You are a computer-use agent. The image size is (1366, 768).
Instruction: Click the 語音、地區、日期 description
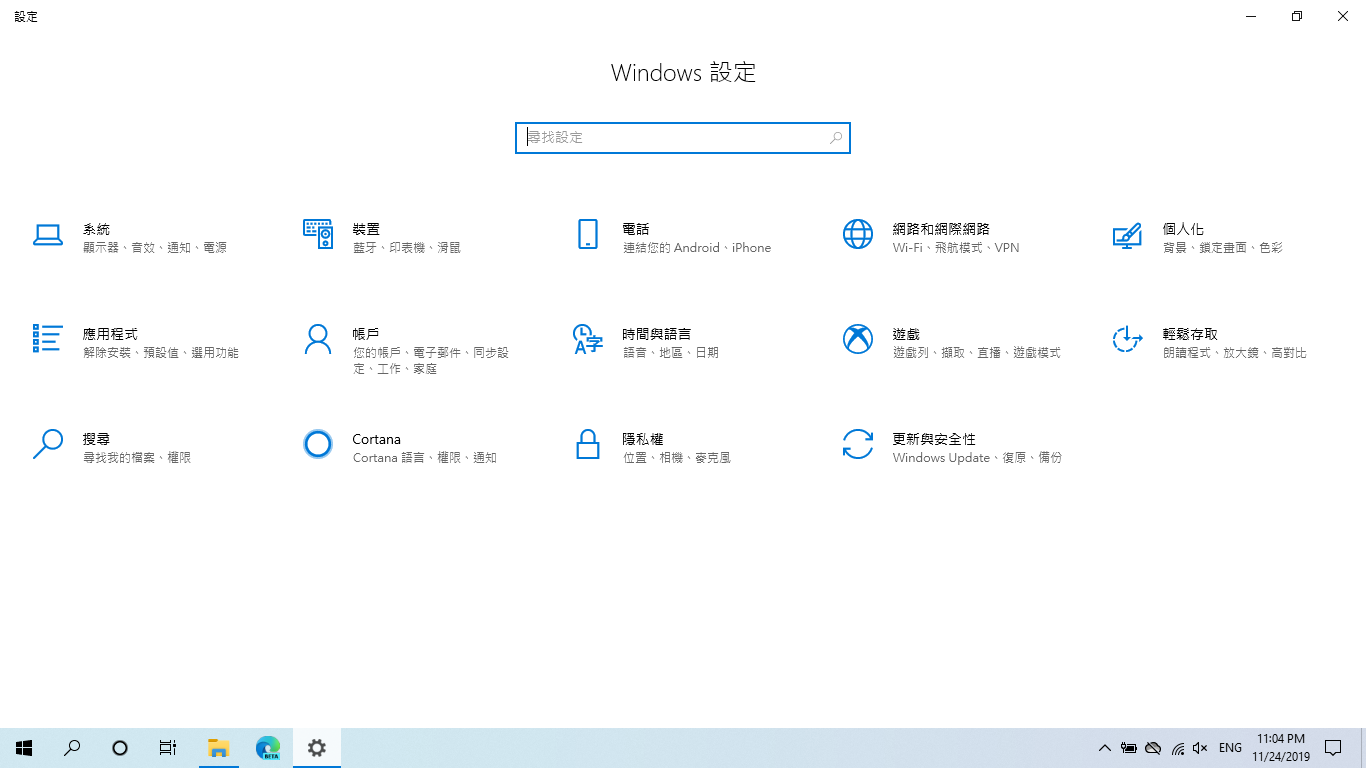(x=670, y=353)
